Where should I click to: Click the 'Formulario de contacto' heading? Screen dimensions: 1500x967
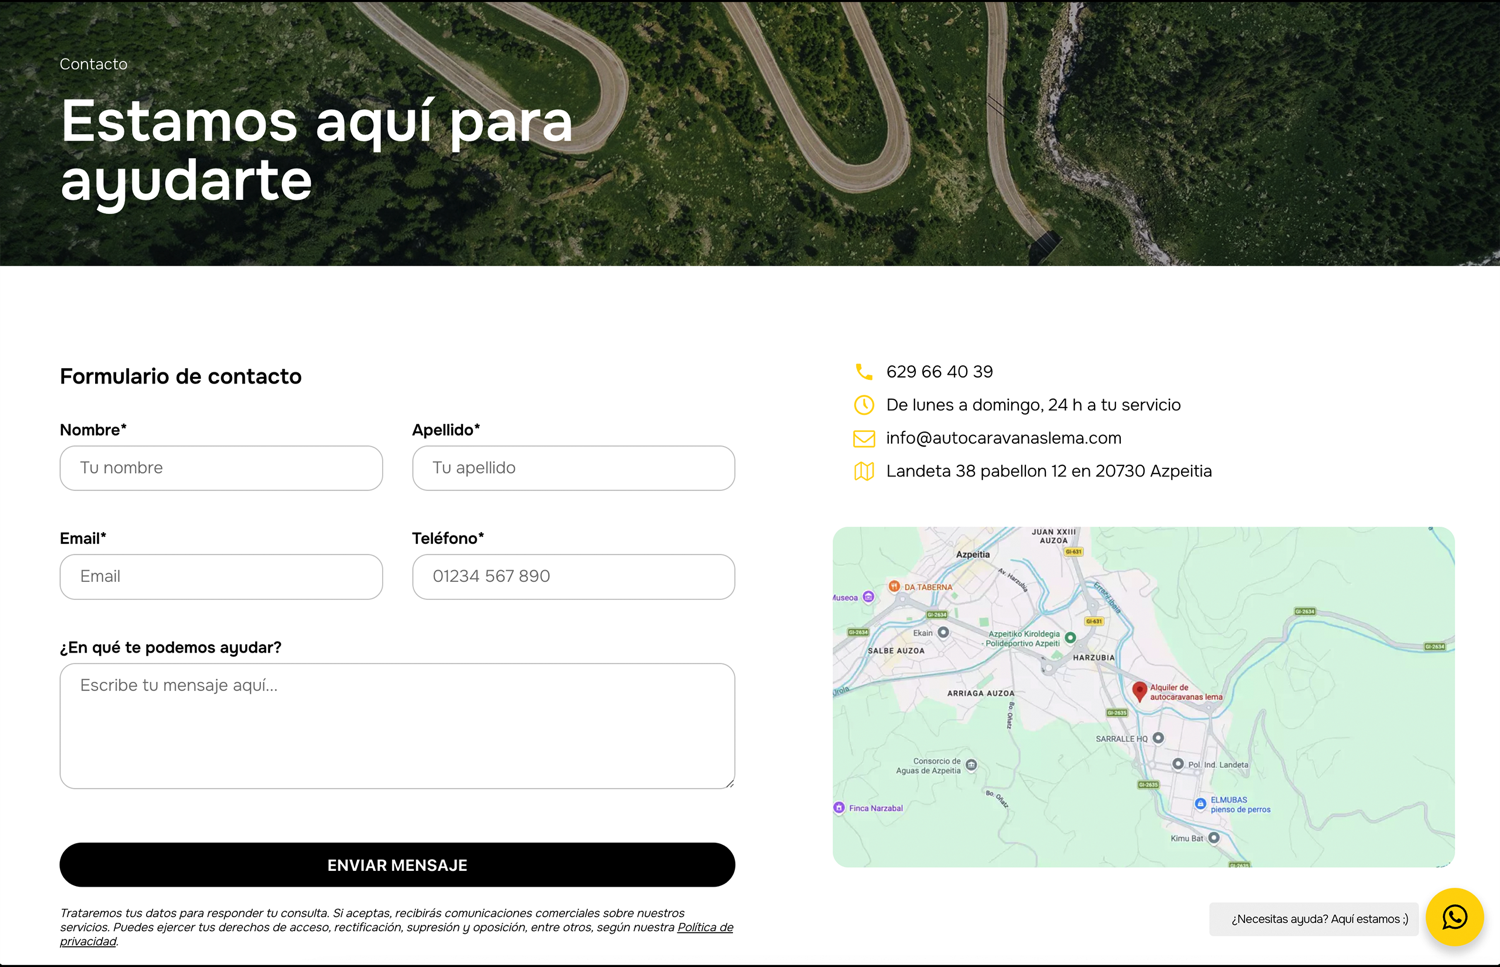pos(180,376)
